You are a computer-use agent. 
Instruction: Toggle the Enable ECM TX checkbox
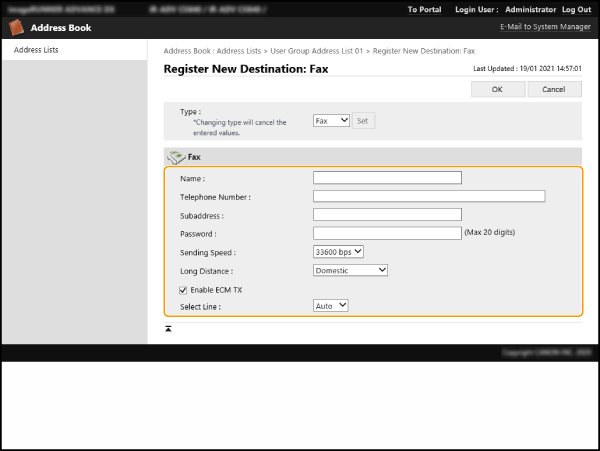pyautogui.click(x=183, y=289)
